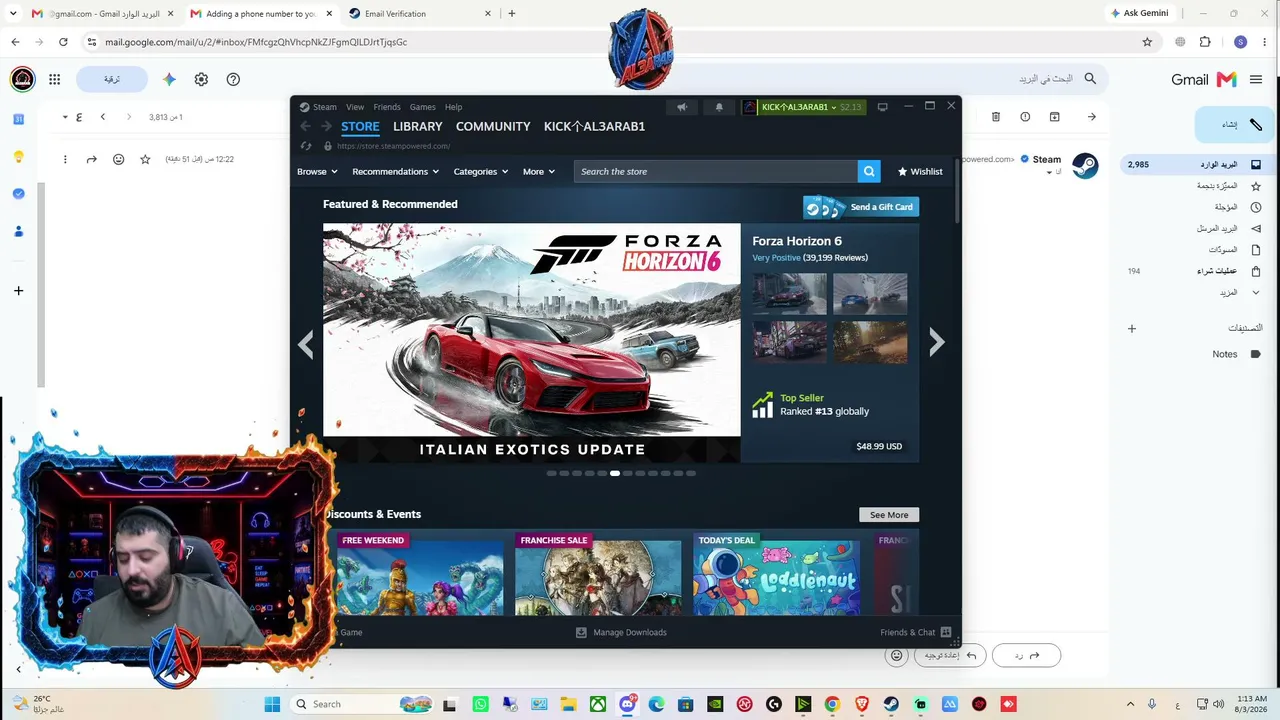1280x720 pixels.
Task: Show hidden system tray icons
Action: [x=1130, y=704]
